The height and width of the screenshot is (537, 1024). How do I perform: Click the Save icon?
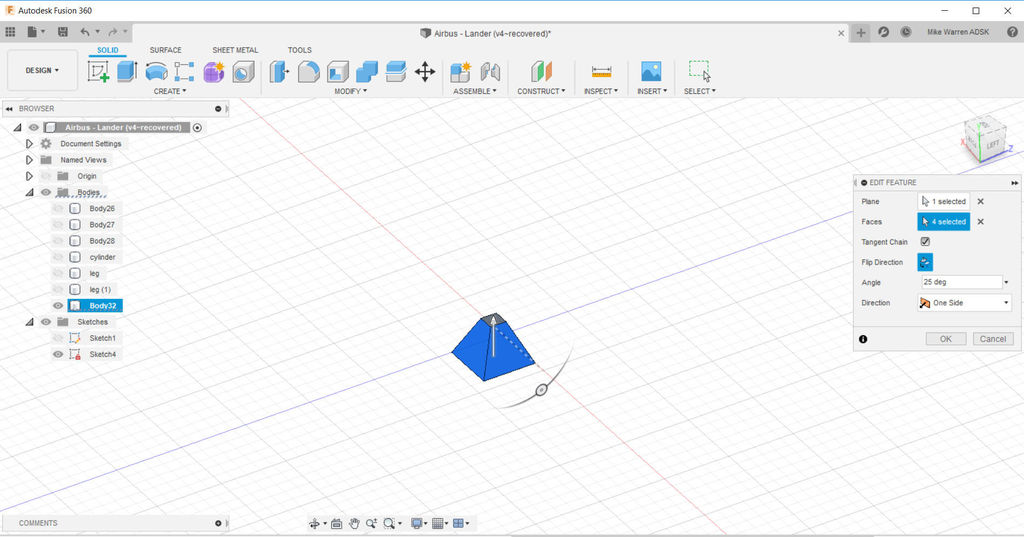point(63,31)
